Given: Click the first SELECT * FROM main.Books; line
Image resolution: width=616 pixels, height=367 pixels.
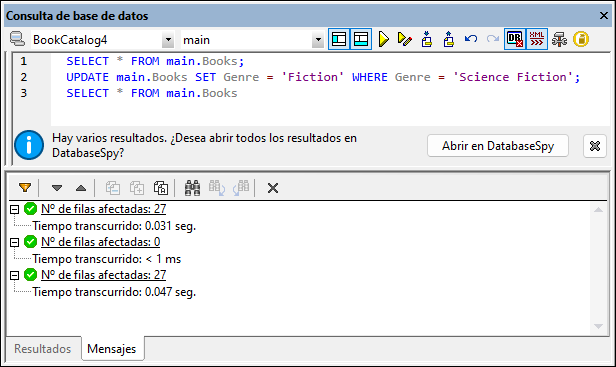Looking at the screenshot, I should 155,61.
